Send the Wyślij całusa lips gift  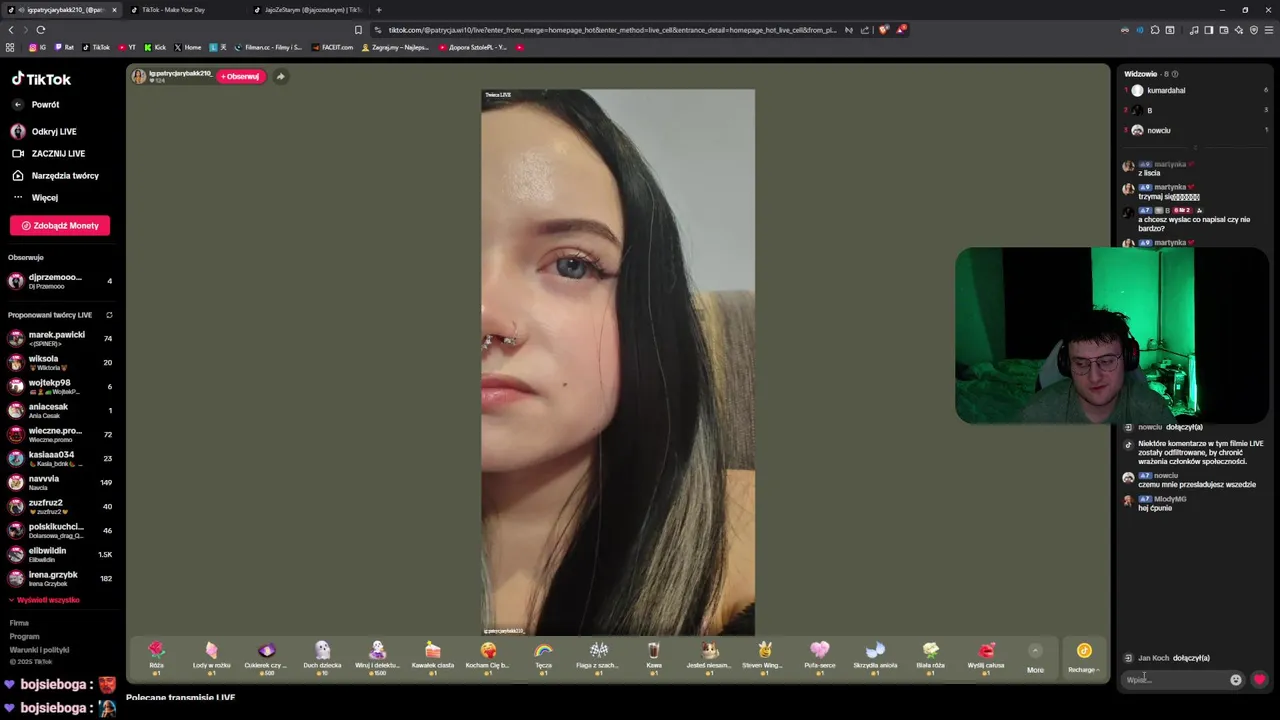point(986,657)
